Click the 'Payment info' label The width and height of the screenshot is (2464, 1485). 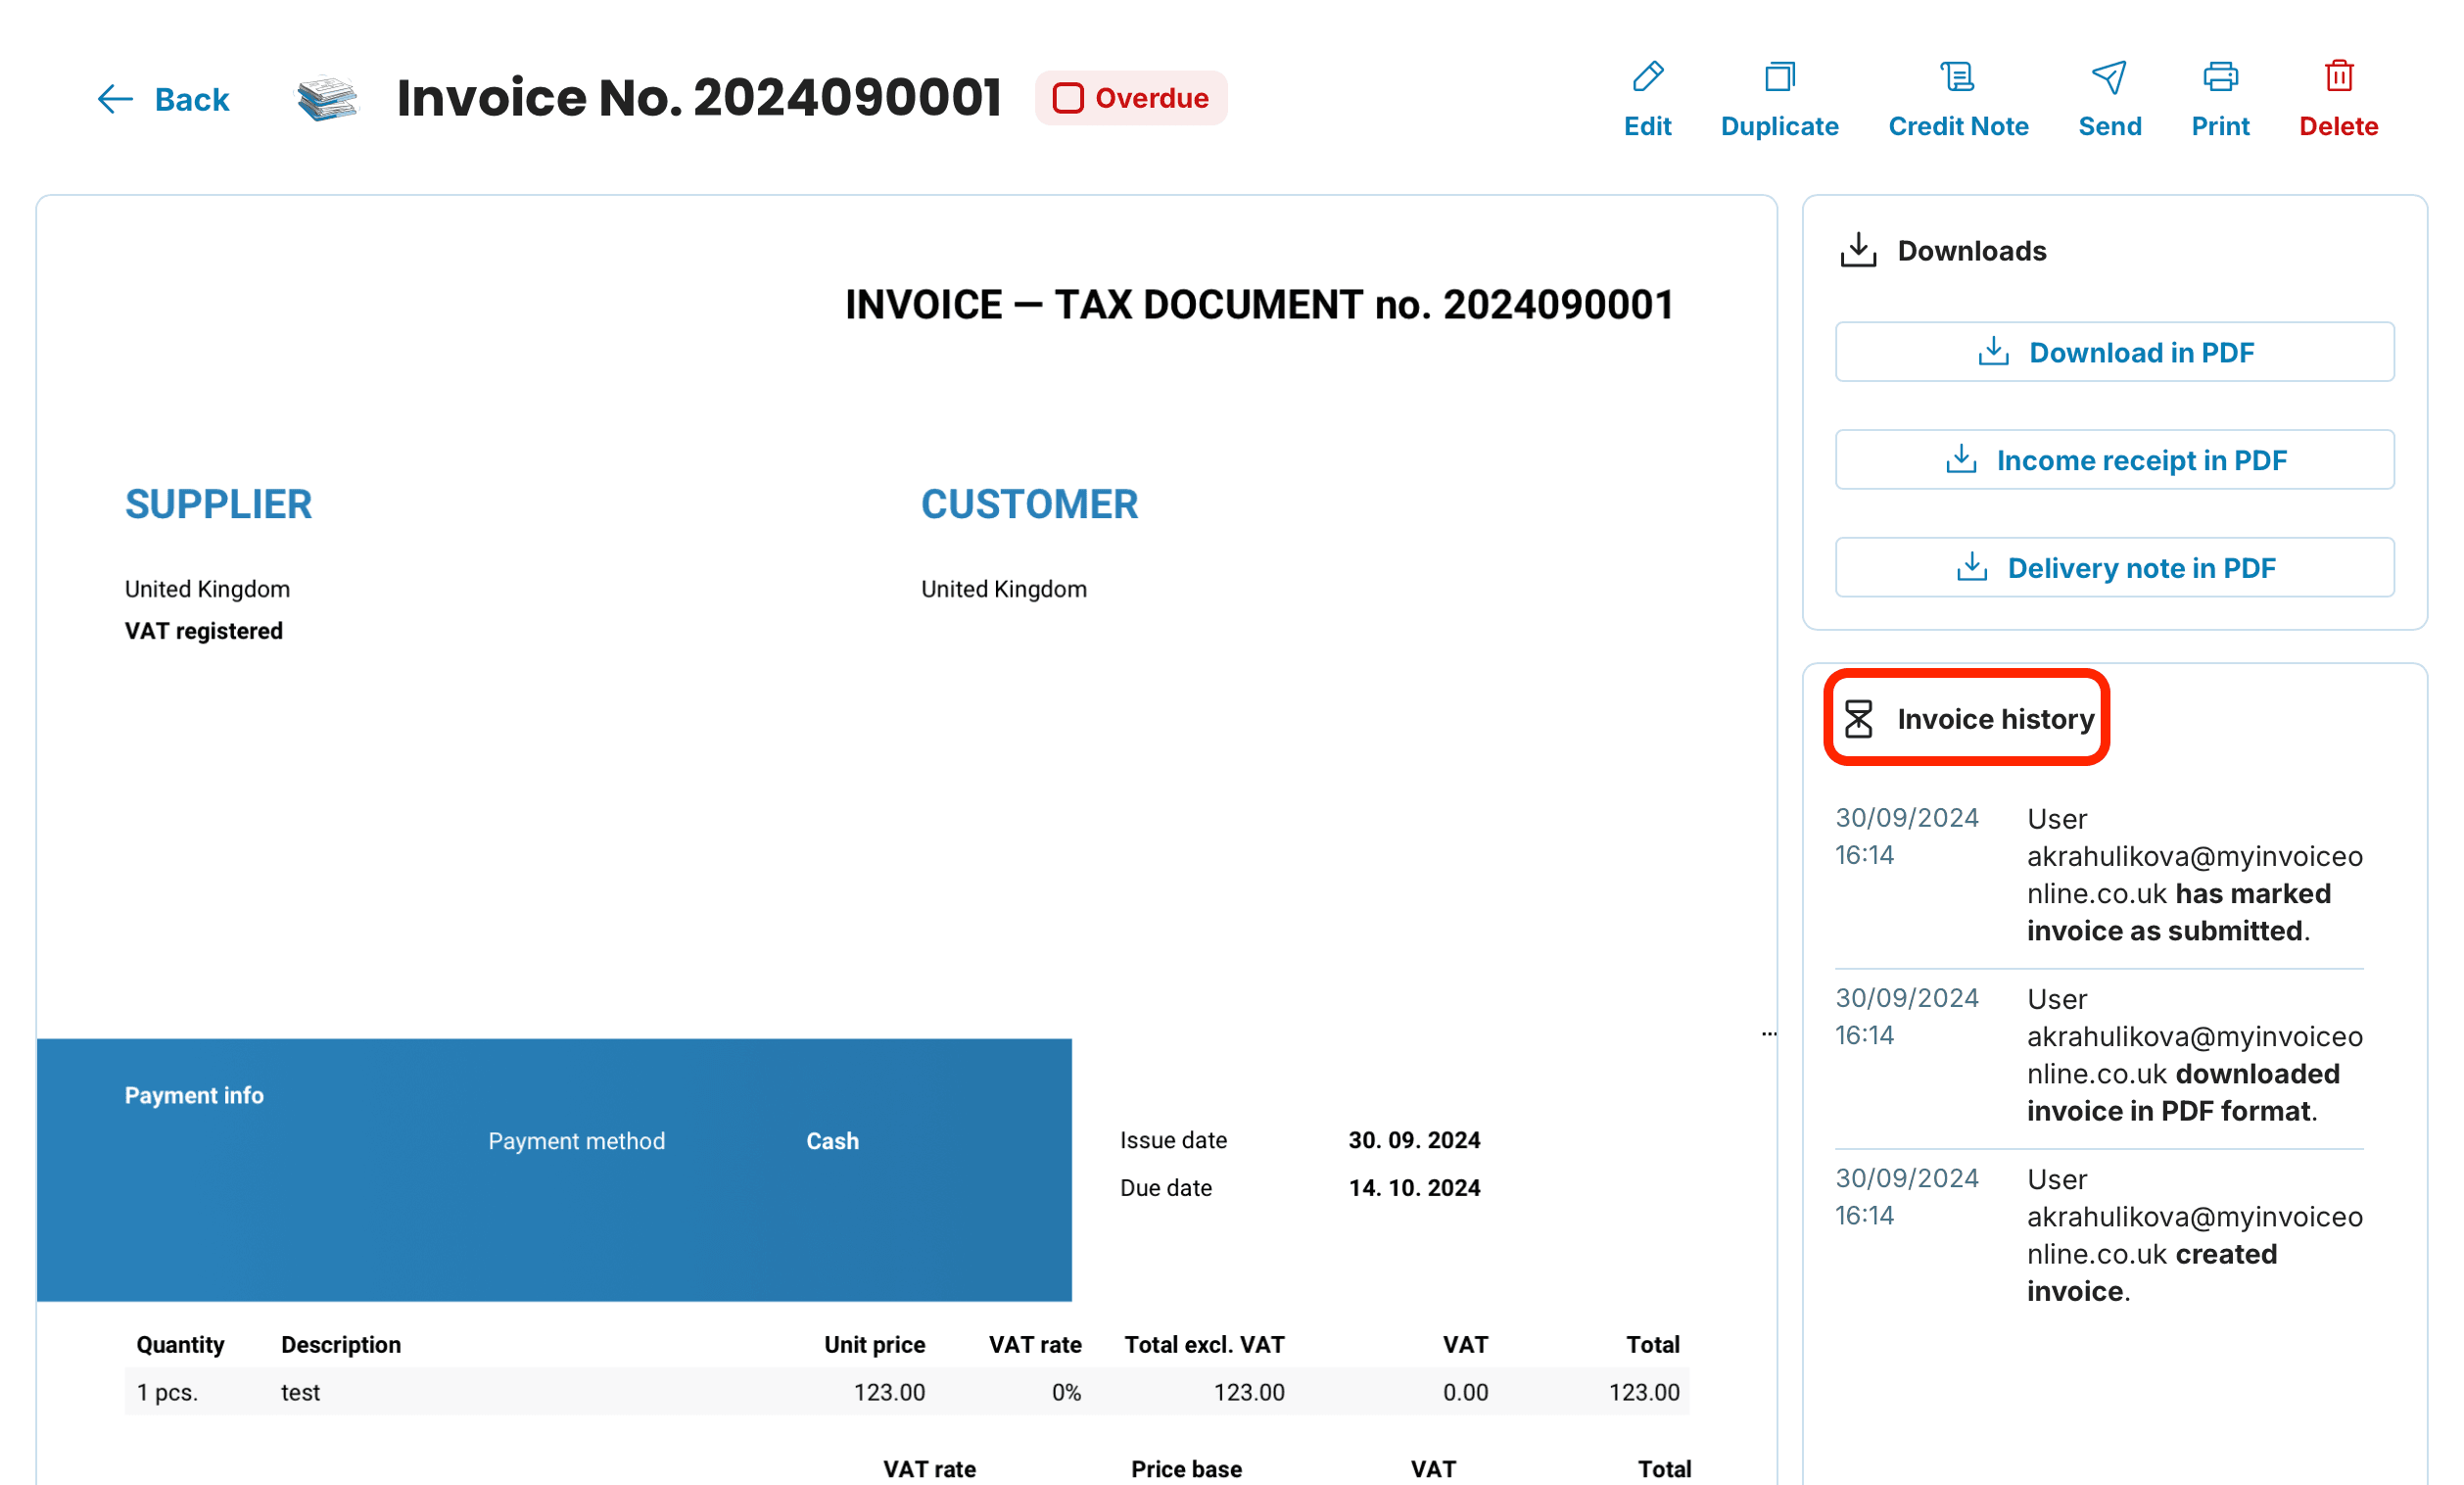[x=194, y=1095]
